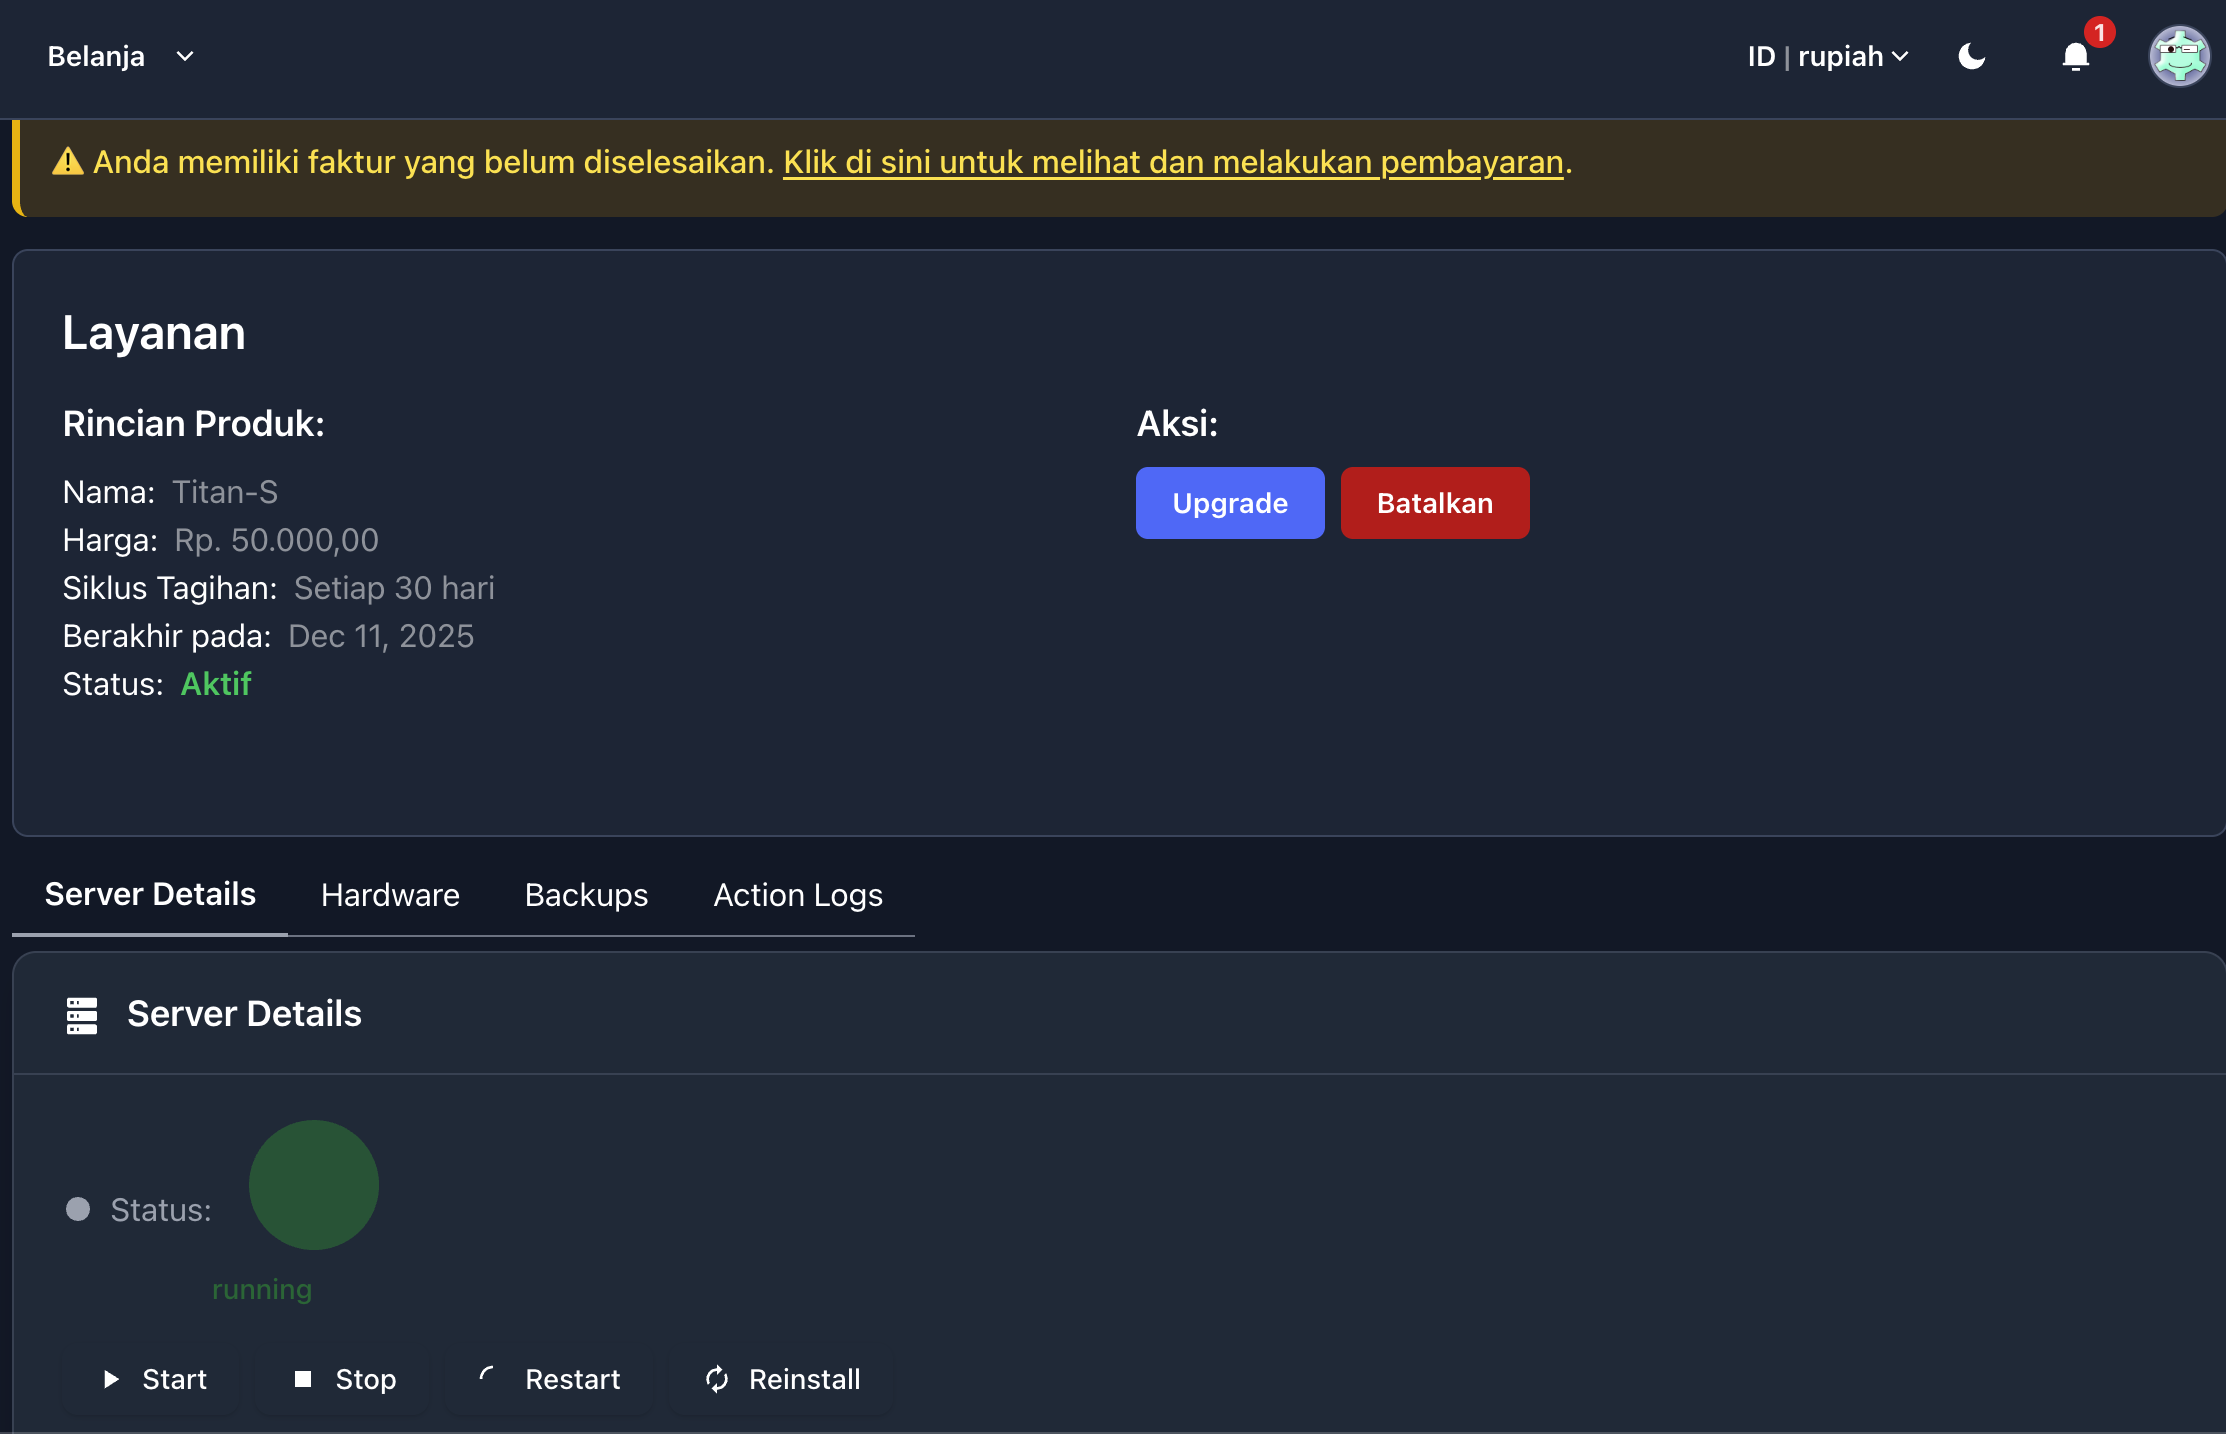Click the yellow warning triangle icon
The image size is (2226, 1434).
click(67, 162)
